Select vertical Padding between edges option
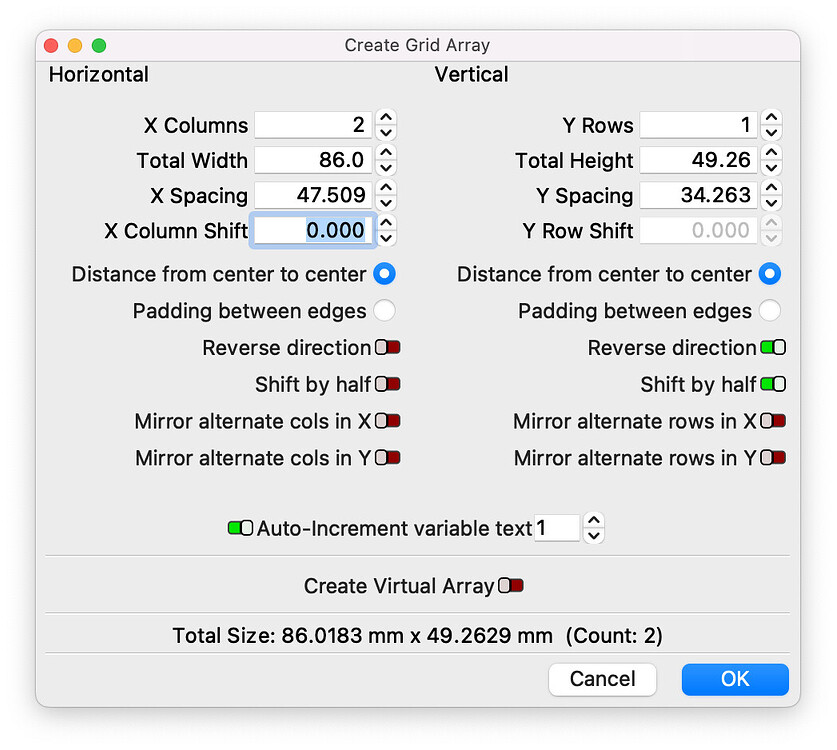The width and height of the screenshot is (837, 750). click(770, 311)
